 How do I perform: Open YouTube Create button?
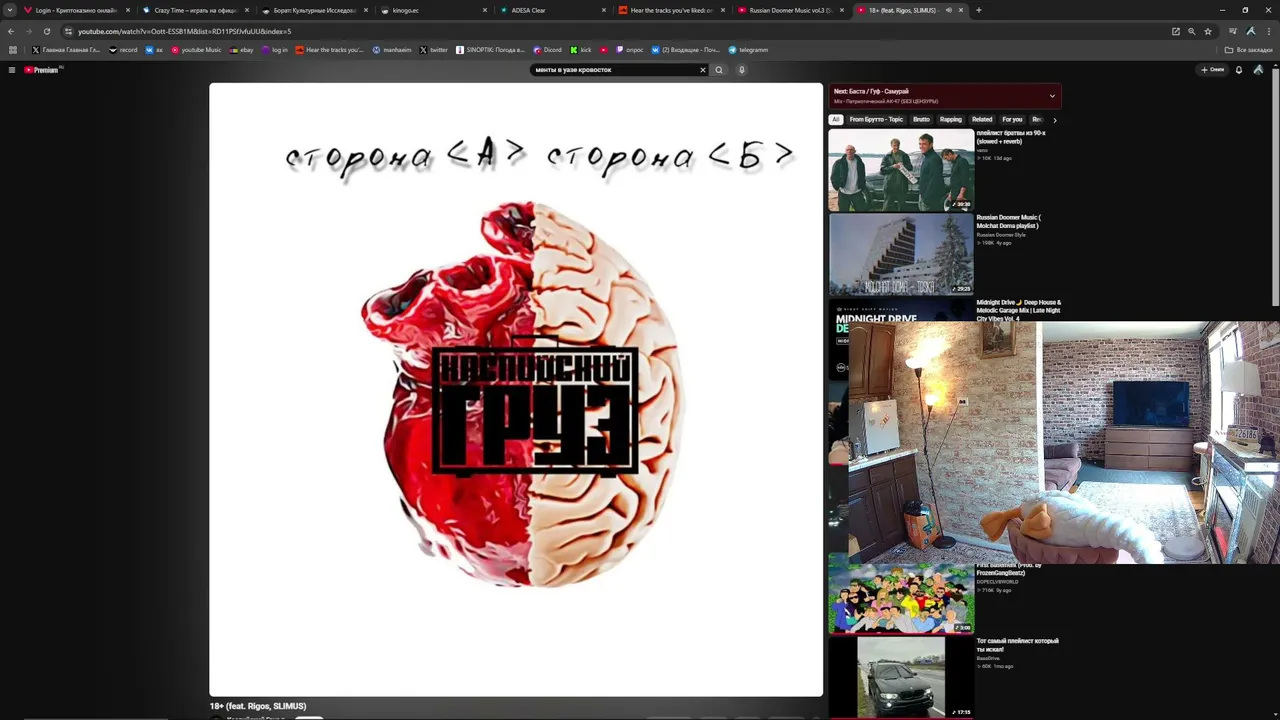1213,70
